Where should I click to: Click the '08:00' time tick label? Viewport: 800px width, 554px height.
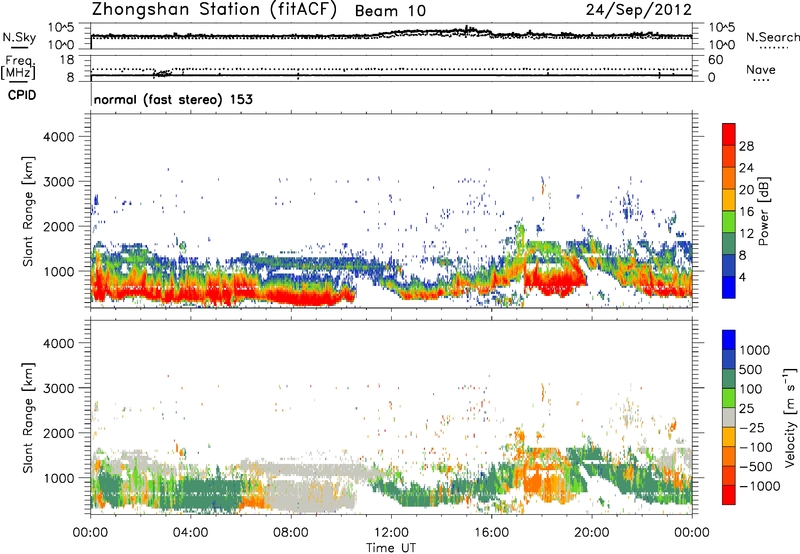click(x=290, y=533)
